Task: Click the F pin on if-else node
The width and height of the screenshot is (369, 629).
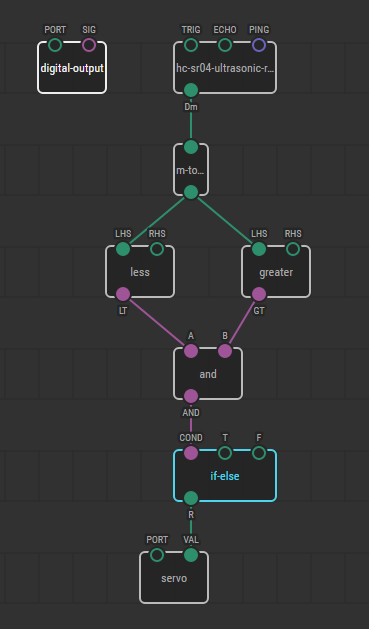Action: (x=259, y=453)
